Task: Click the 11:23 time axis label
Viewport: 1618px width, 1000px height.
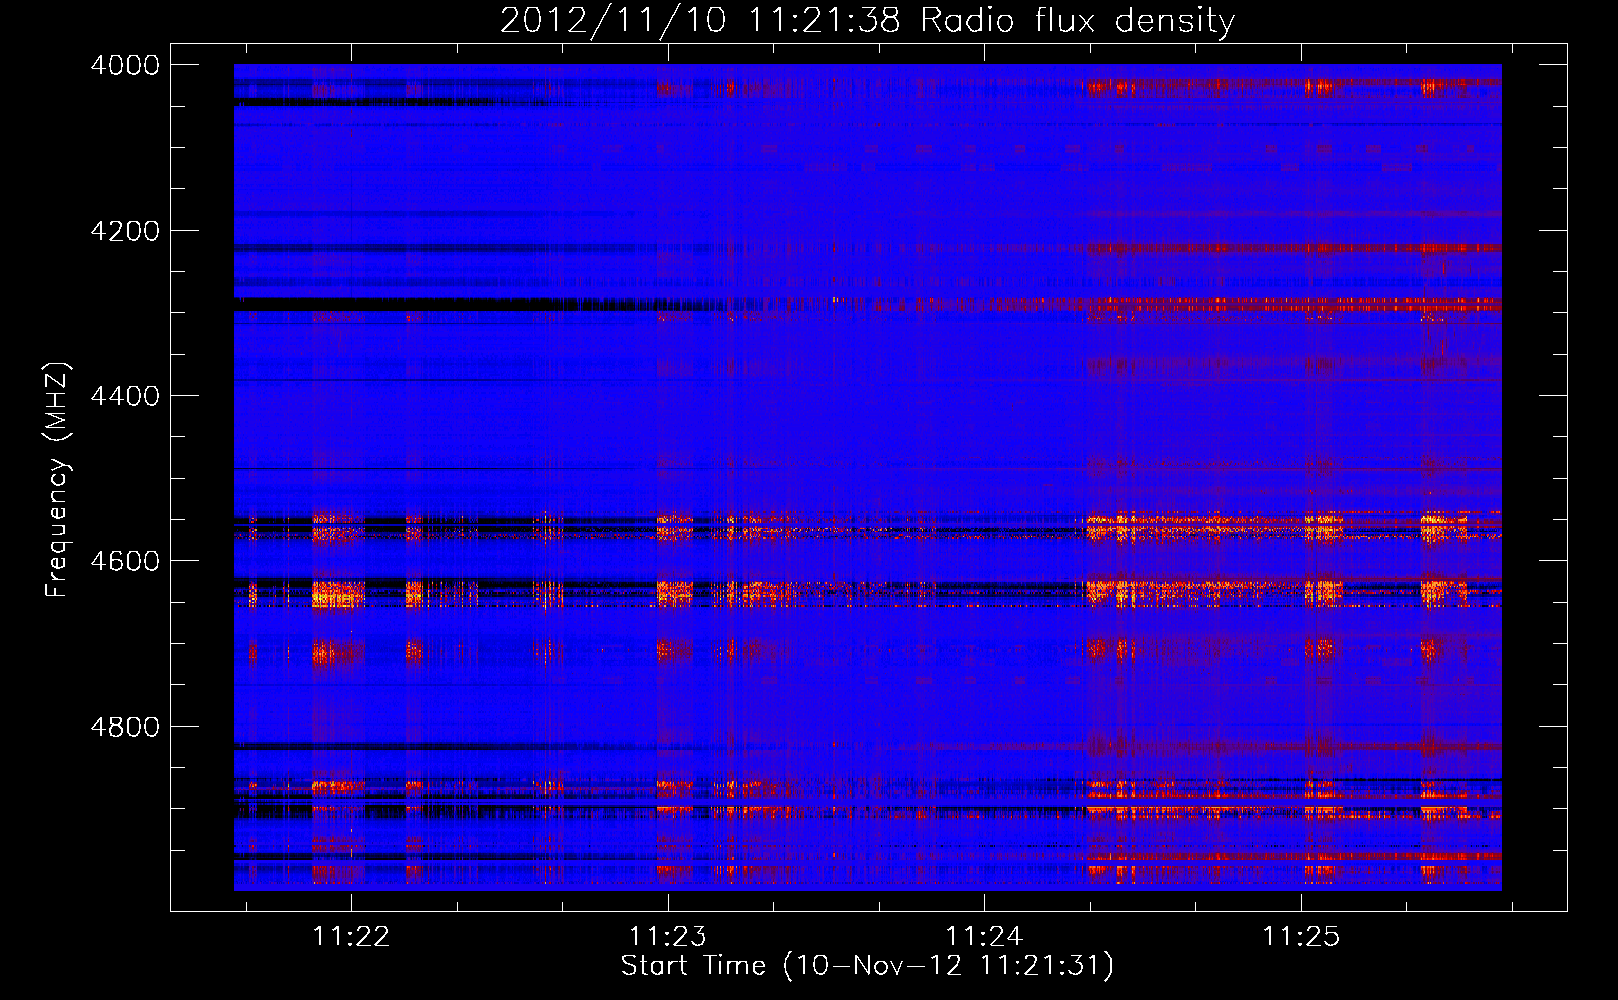Action: 667,937
